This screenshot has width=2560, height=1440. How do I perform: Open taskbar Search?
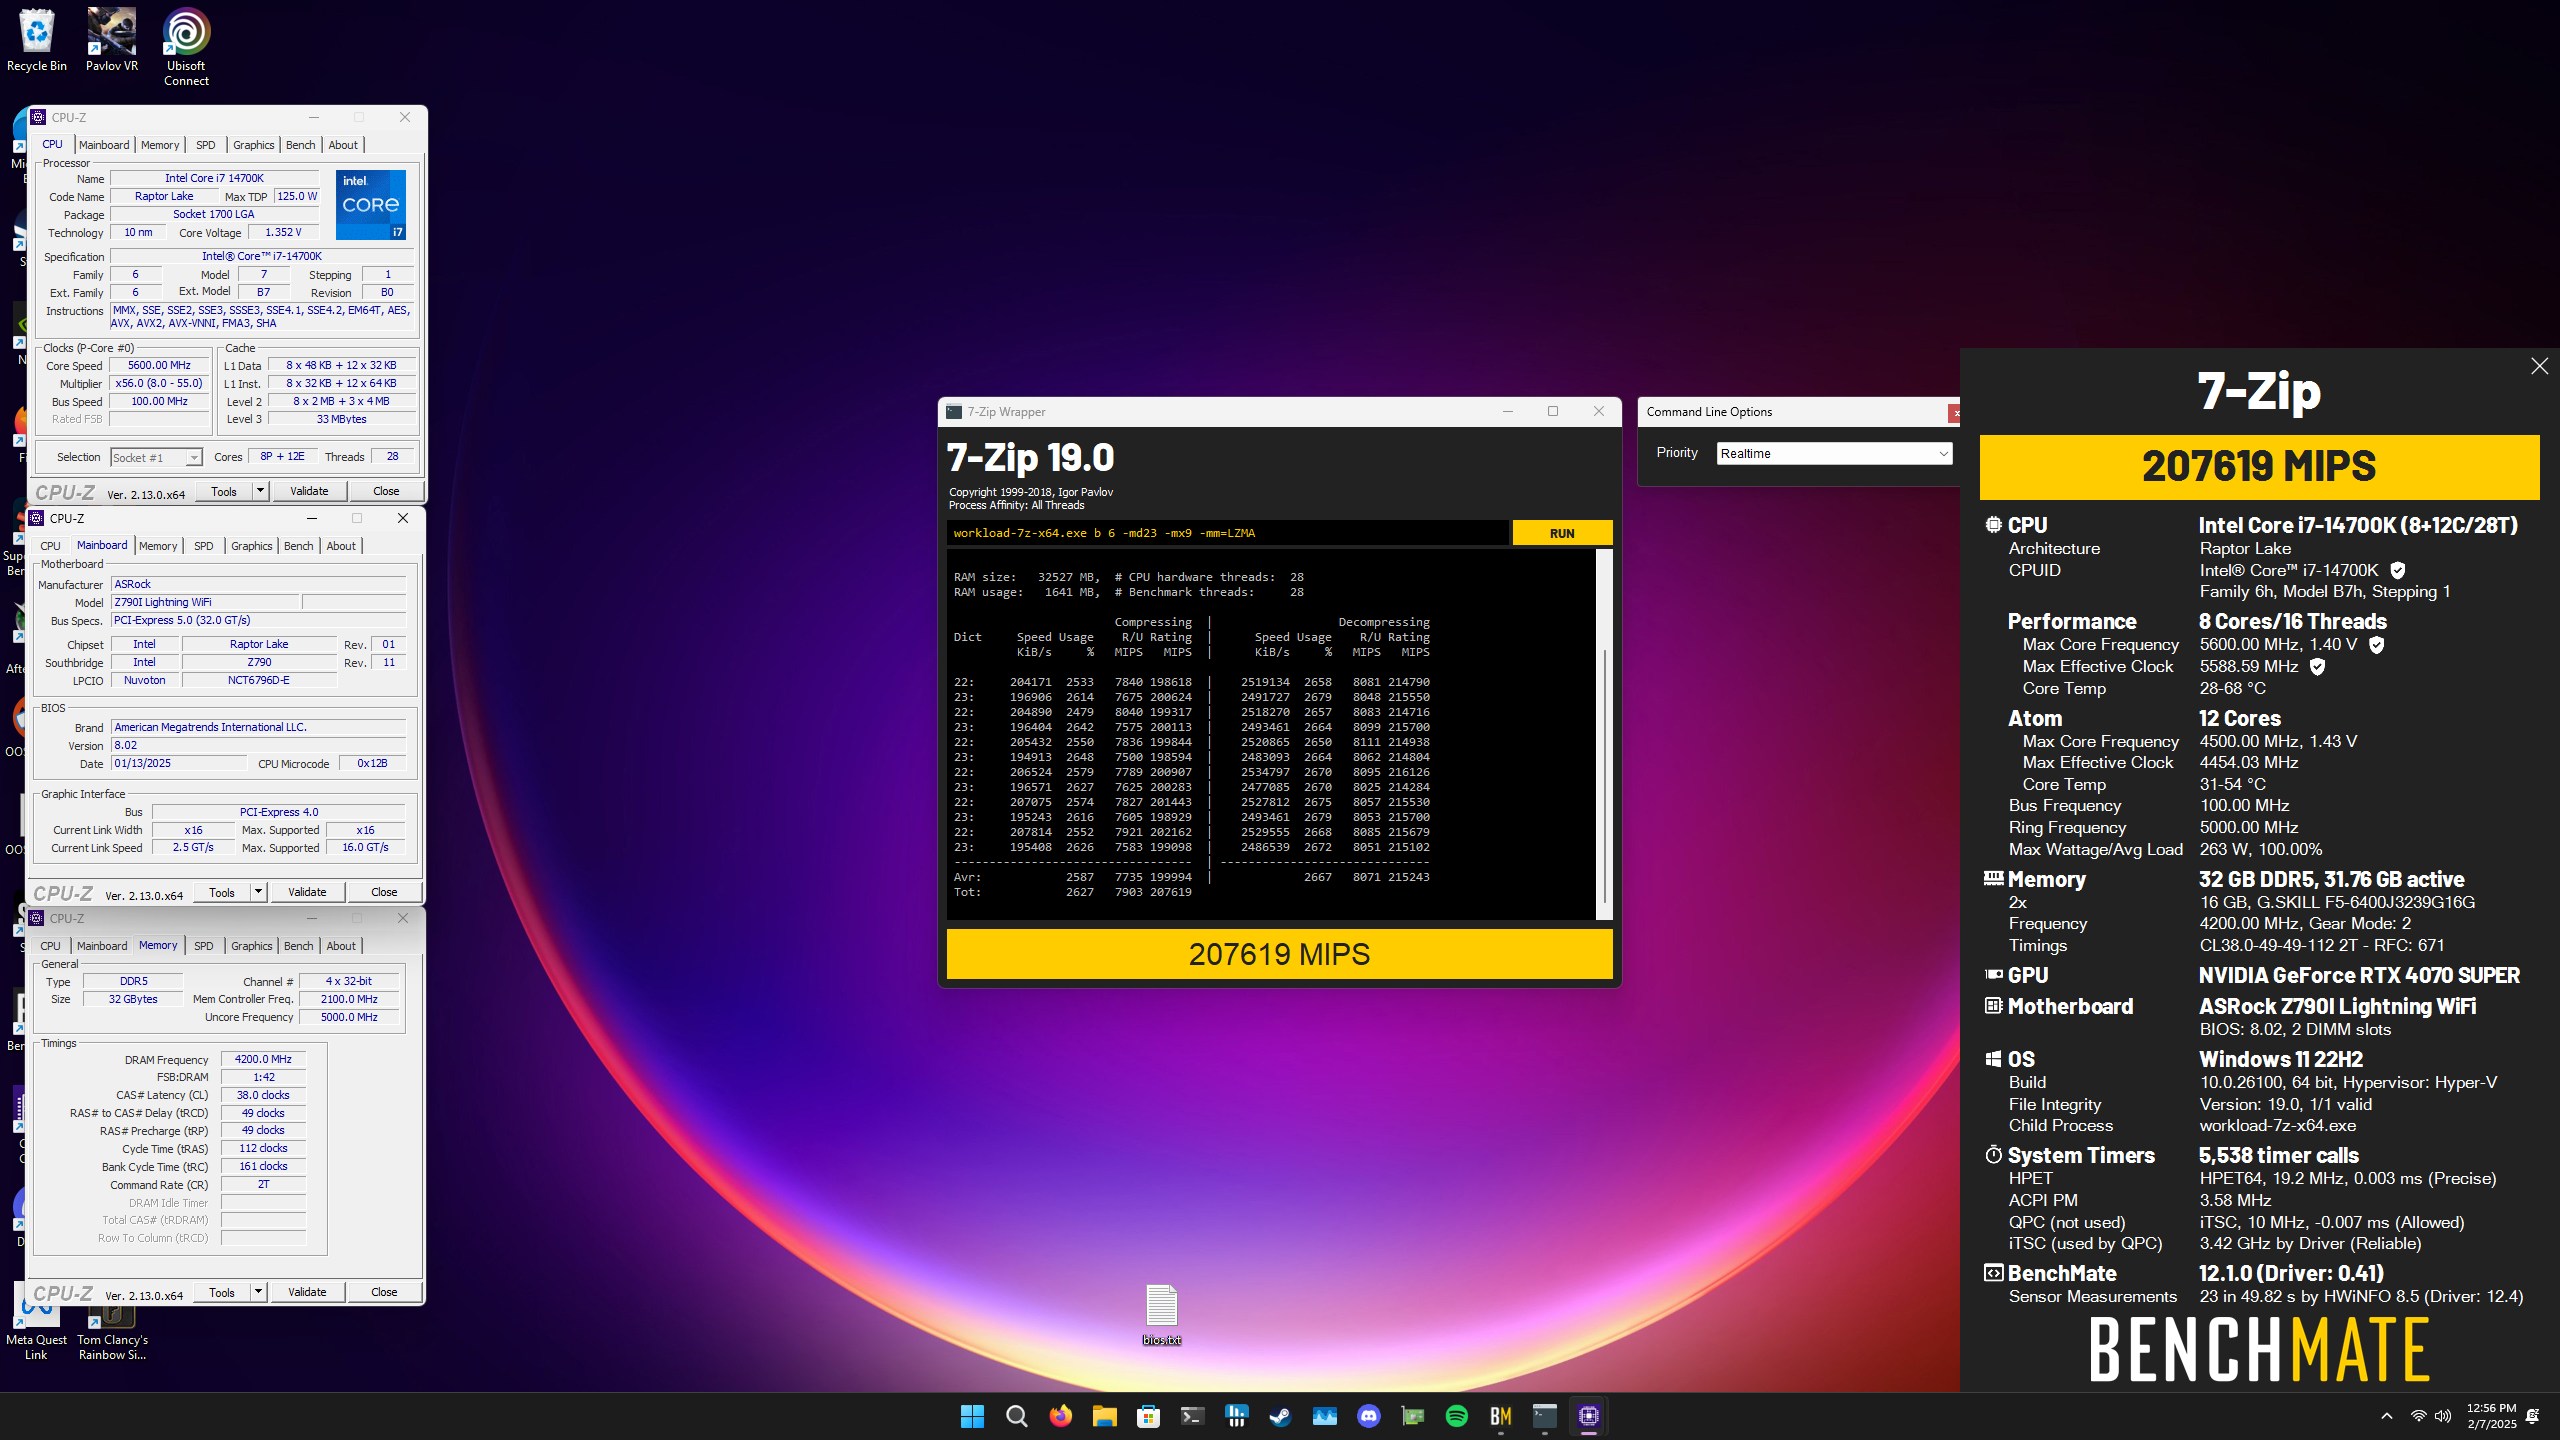coord(1016,1416)
